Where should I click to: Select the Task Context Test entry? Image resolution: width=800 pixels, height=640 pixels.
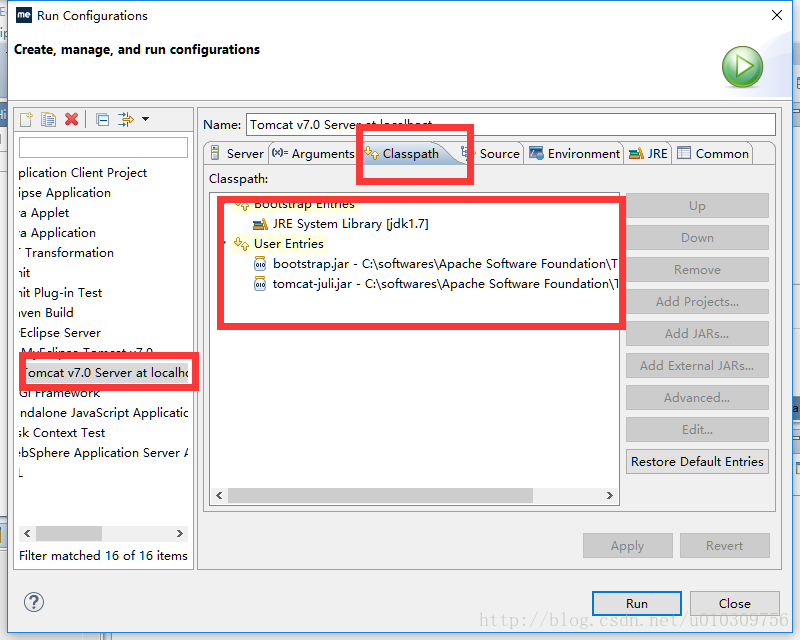tap(62, 432)
